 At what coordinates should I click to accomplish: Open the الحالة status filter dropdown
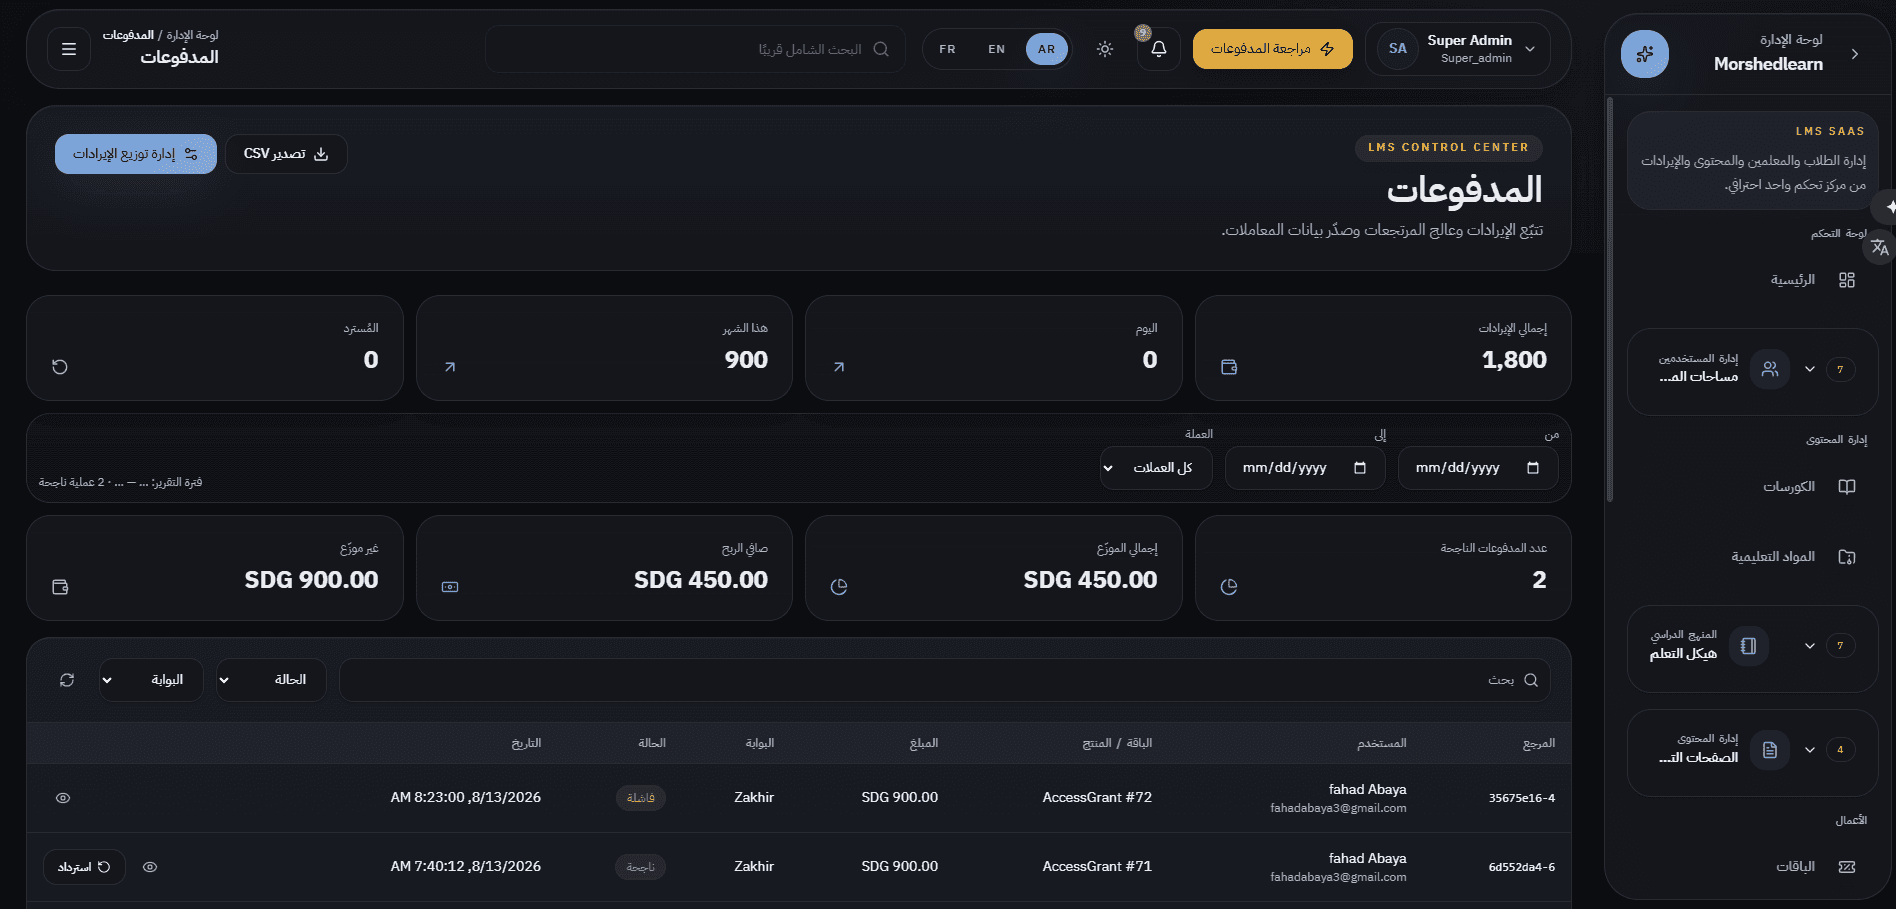click(x=271, y=680)
